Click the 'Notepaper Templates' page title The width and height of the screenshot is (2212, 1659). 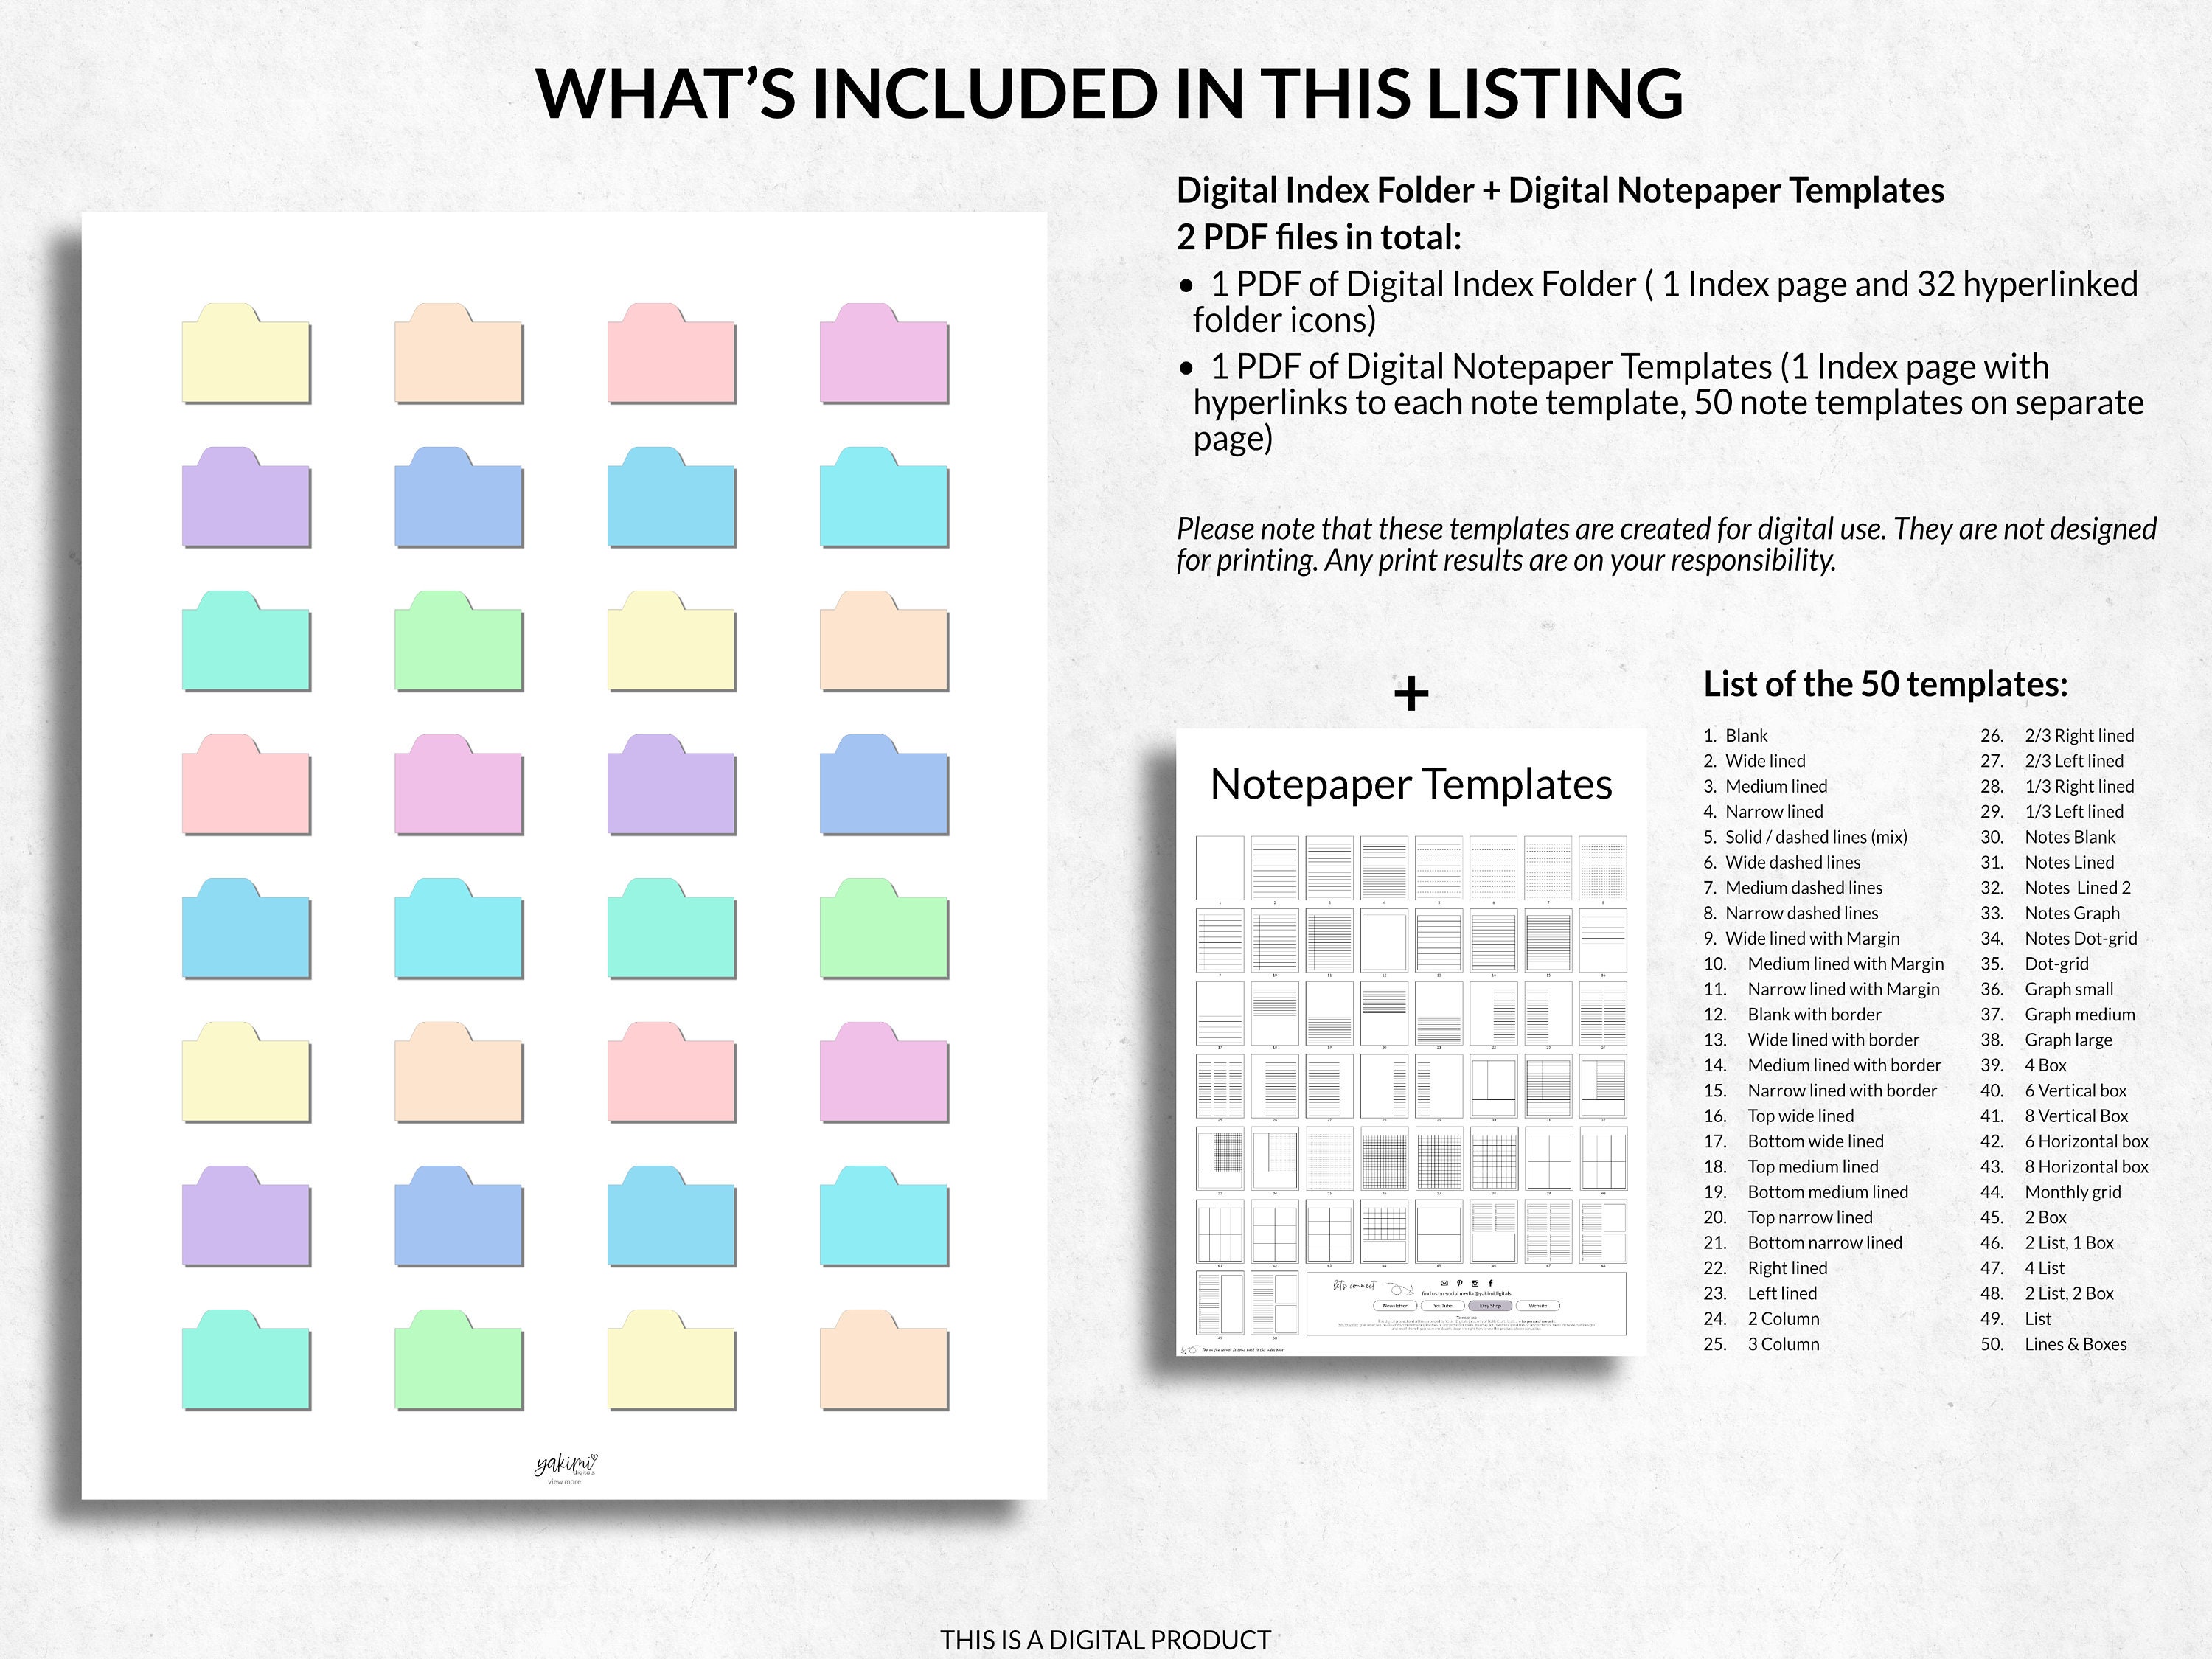point(1411,785)
